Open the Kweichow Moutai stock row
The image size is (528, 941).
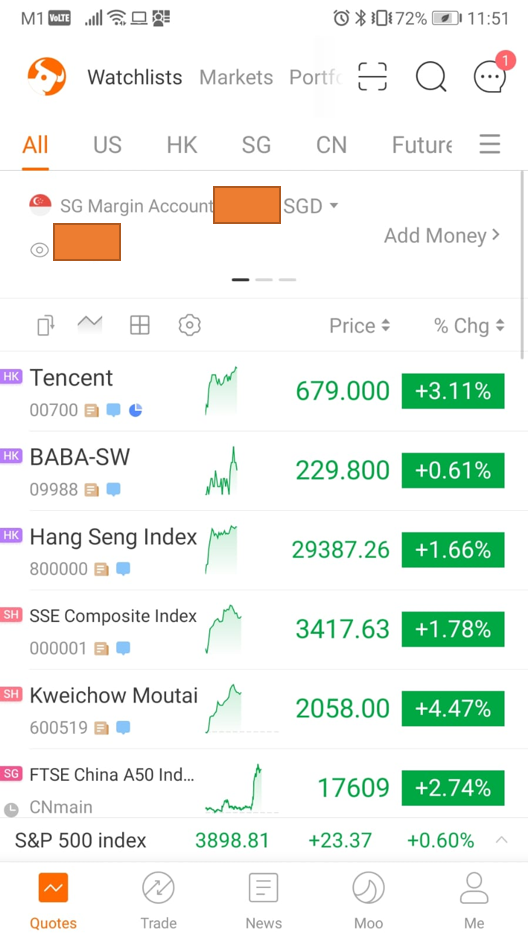264,709
